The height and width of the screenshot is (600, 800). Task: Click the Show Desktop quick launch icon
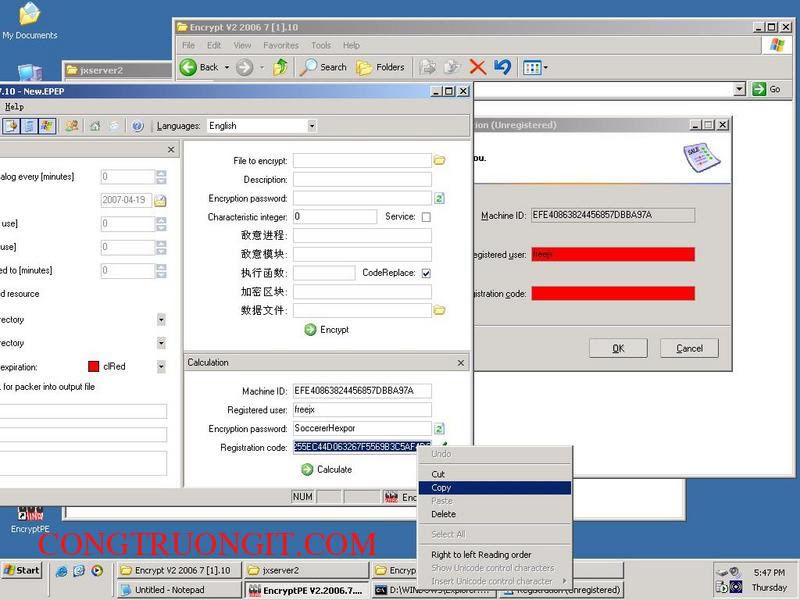tap(79, 571)
